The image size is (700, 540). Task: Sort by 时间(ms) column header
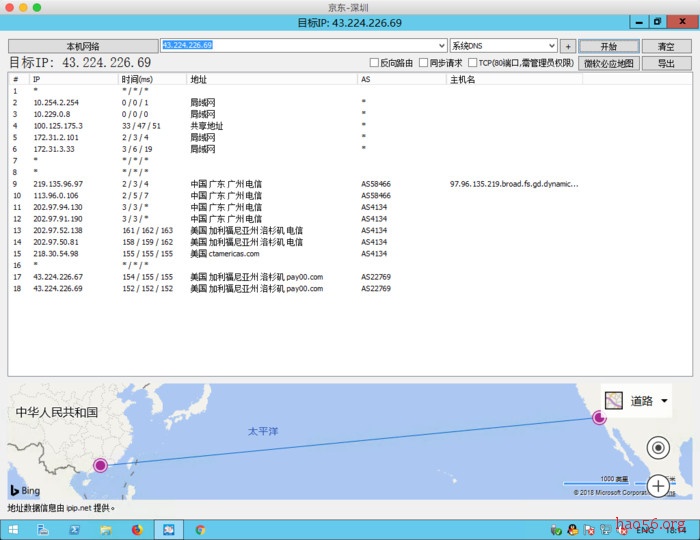point(152,79)
